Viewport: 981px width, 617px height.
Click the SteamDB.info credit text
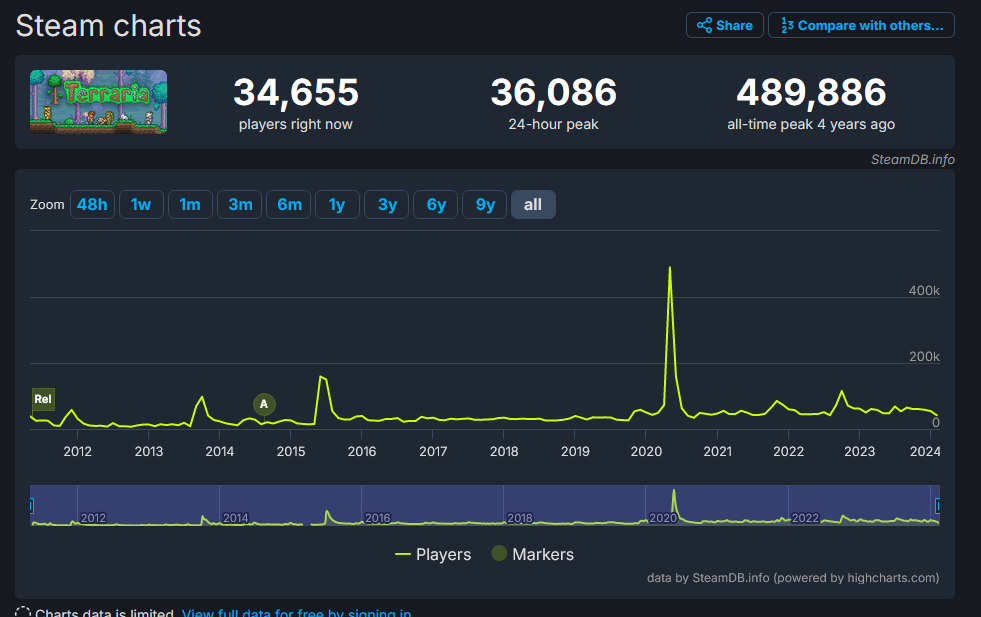(x=913, y=160)
